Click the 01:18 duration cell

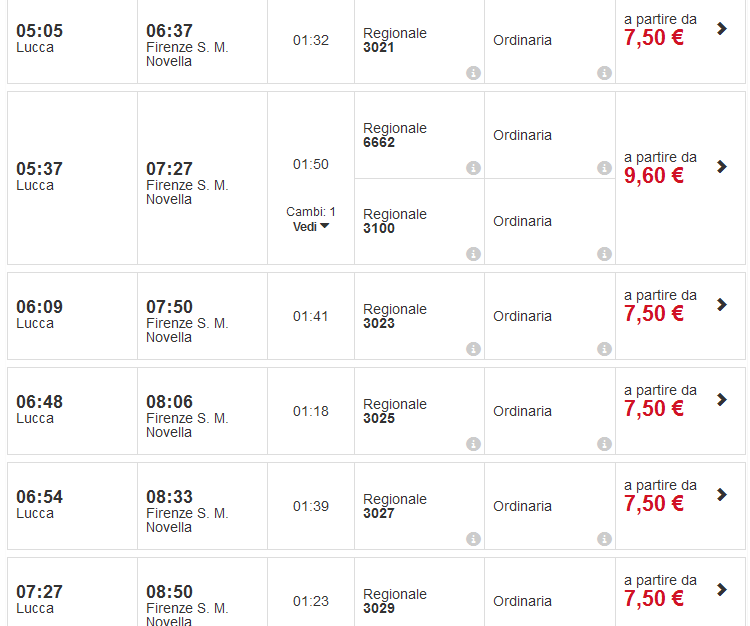click(311, 411)
